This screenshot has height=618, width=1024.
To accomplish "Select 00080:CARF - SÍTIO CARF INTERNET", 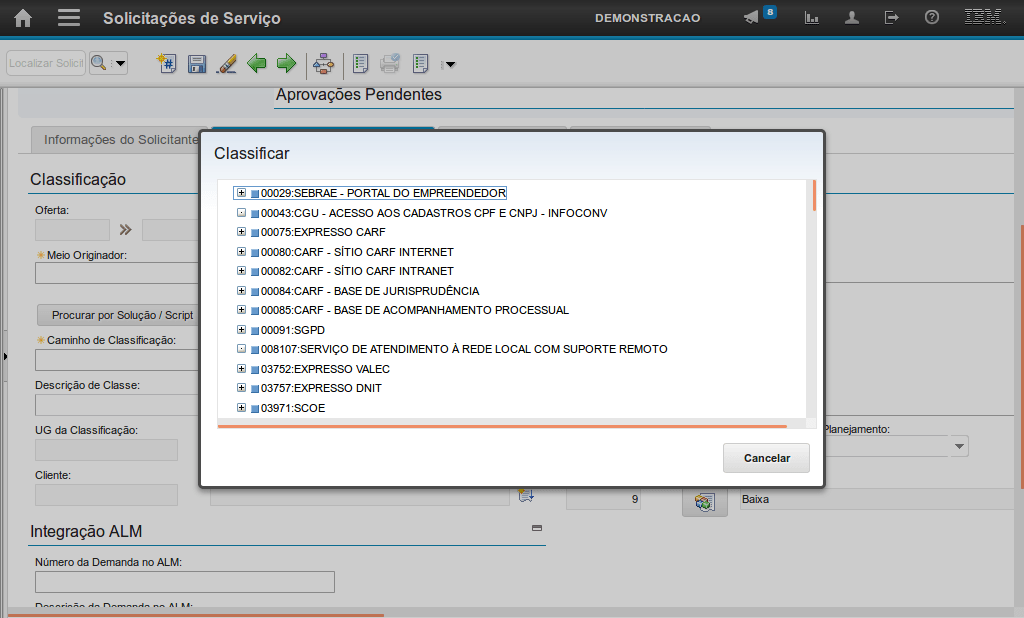I will pos(357,252).
